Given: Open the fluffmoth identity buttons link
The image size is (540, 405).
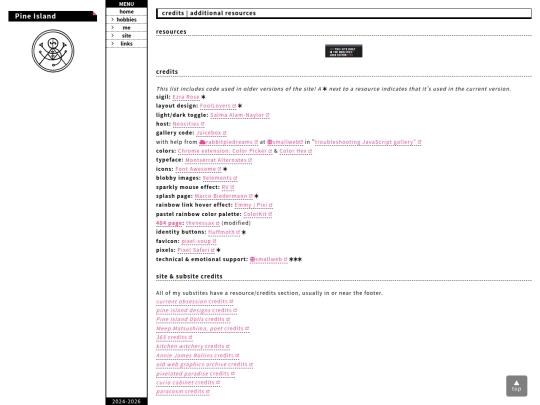Looking at the screenshot, I should (224, 232).
